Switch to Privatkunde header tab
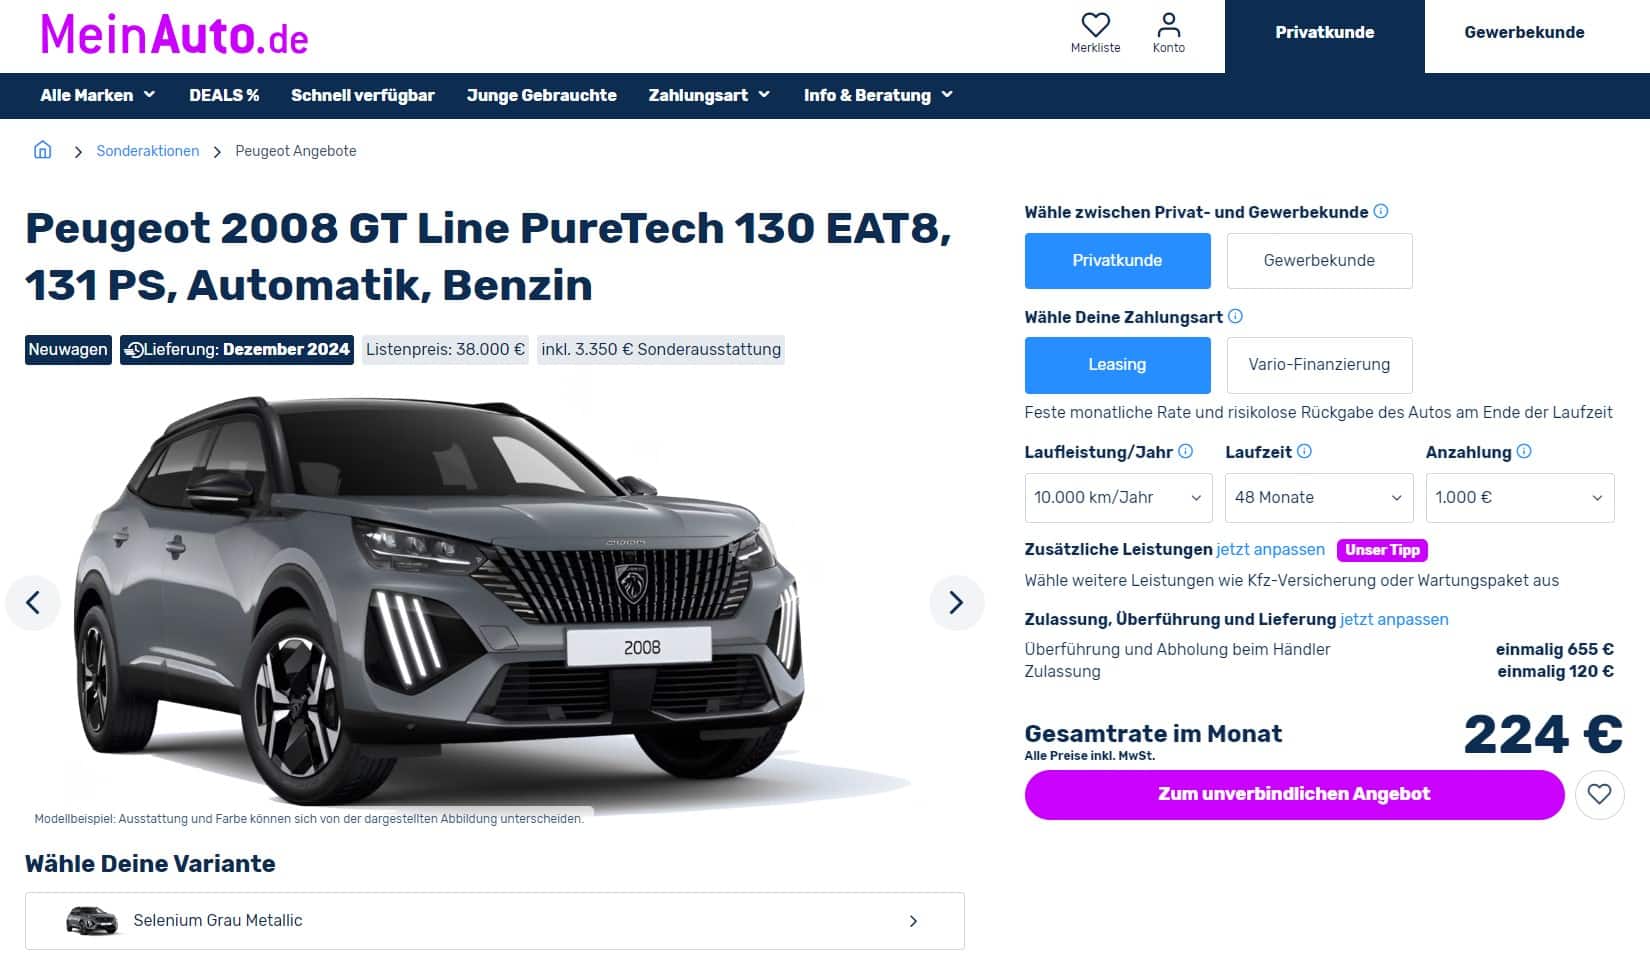Viewport: 1650px width, 961px height. [1325, 36]
